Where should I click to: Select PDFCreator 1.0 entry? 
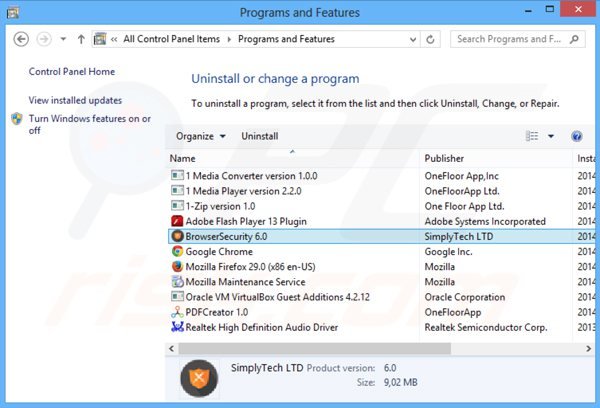(x=217, y=312)
